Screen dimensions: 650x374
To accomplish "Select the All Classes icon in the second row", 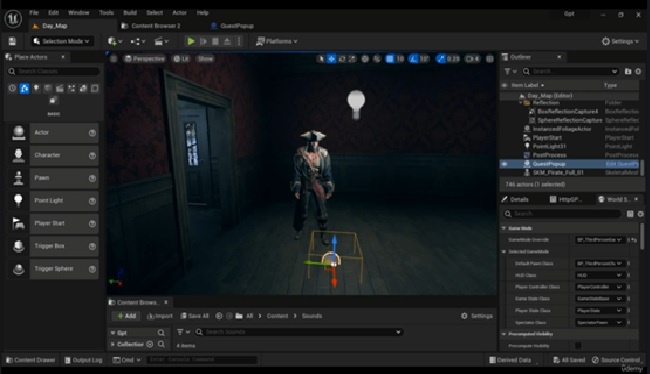I will [53, 100].
